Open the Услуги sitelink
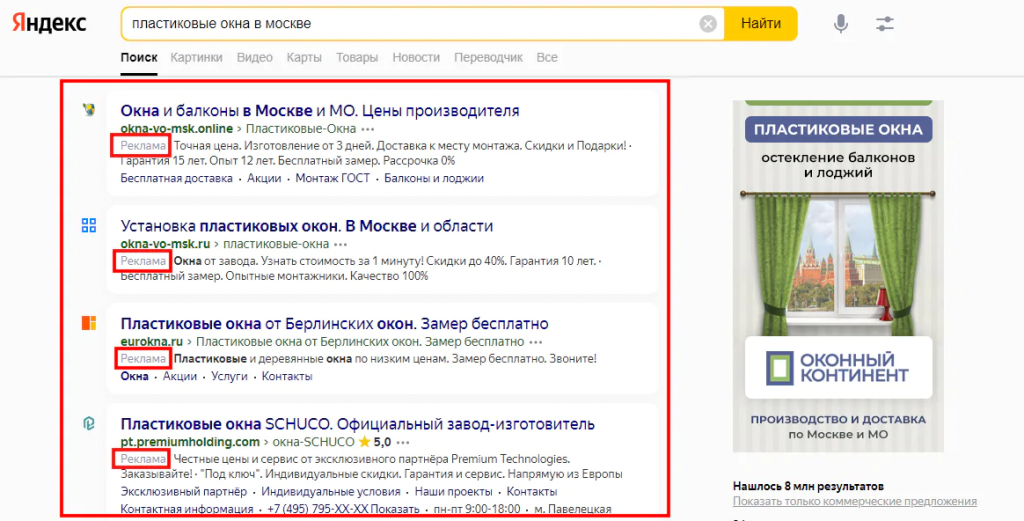This screenshot has width=1024, height=521. pos(229,376)
